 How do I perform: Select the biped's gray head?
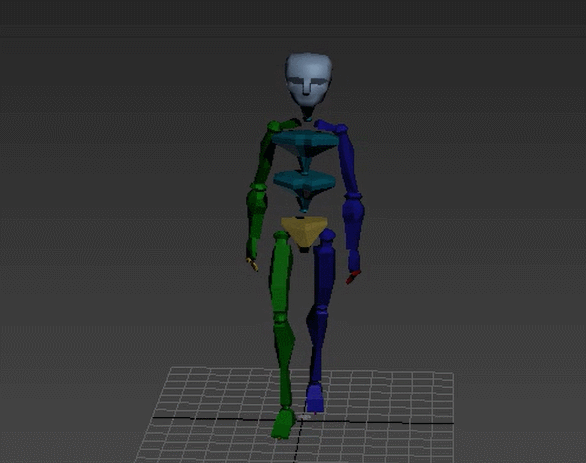(309, 79)
